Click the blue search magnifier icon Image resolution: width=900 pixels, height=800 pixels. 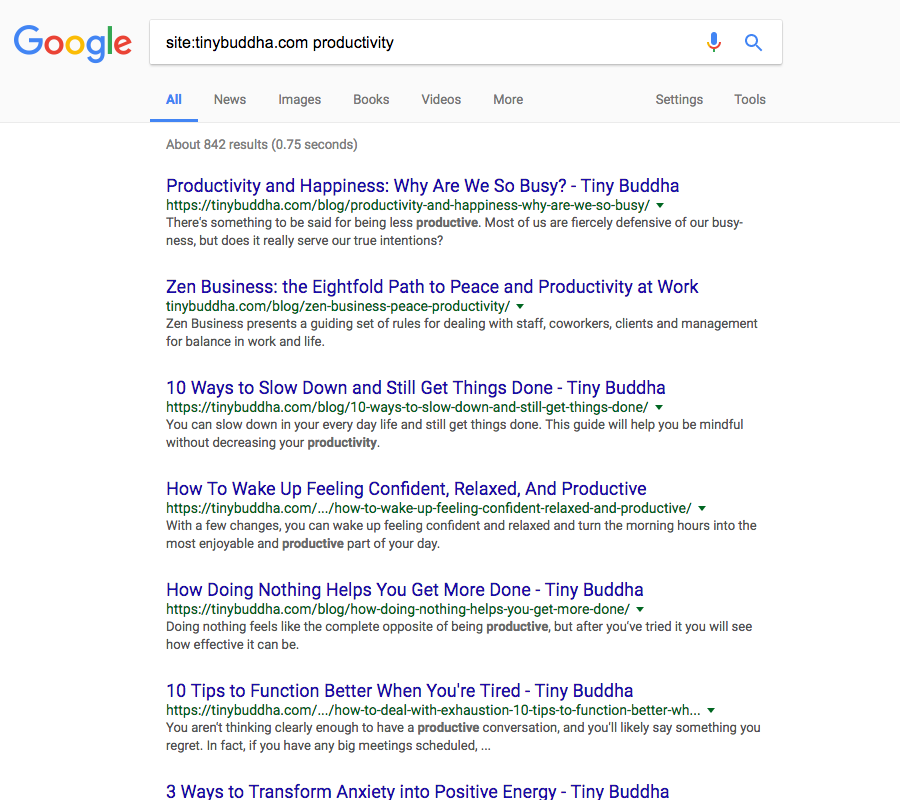pyautogui.click(x=753, y=42)
